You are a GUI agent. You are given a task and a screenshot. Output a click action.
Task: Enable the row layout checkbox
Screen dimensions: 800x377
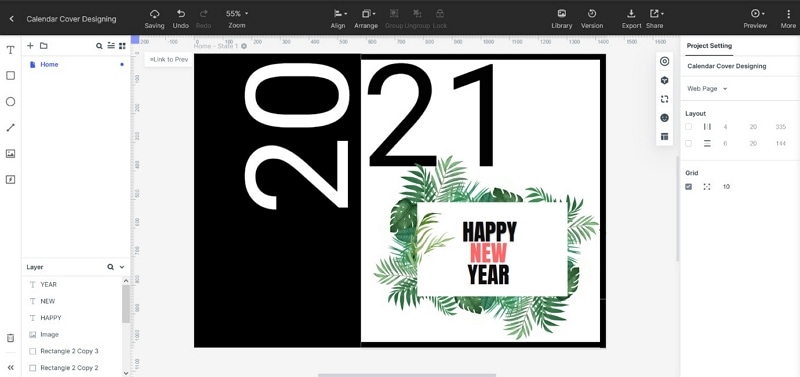click(x=688, y=144)
